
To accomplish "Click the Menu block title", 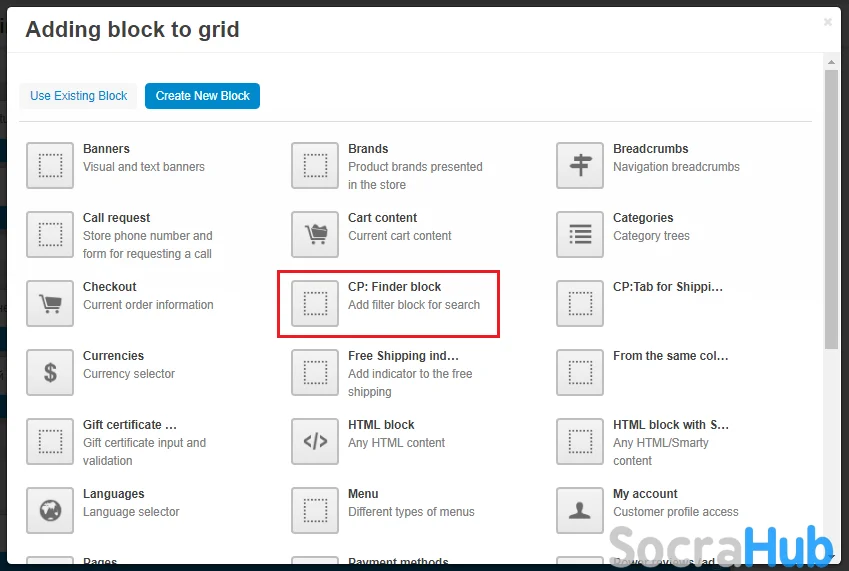I will coord(363,494).
